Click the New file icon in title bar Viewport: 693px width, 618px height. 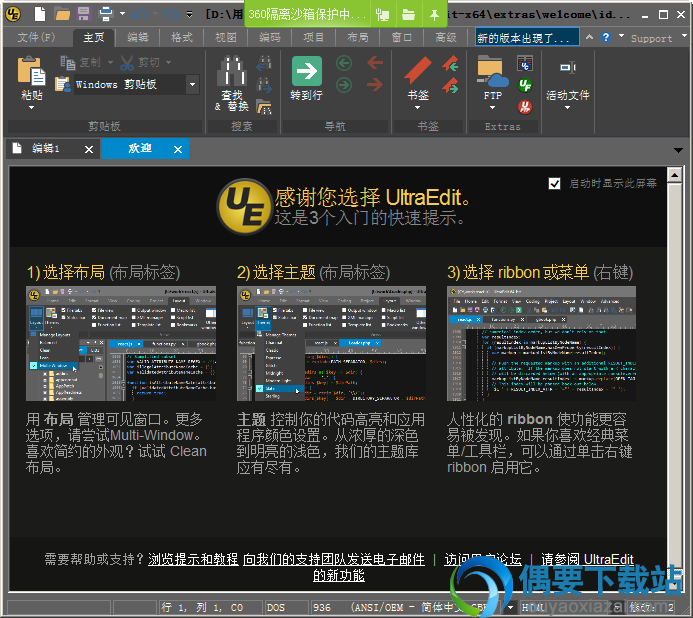40,14
